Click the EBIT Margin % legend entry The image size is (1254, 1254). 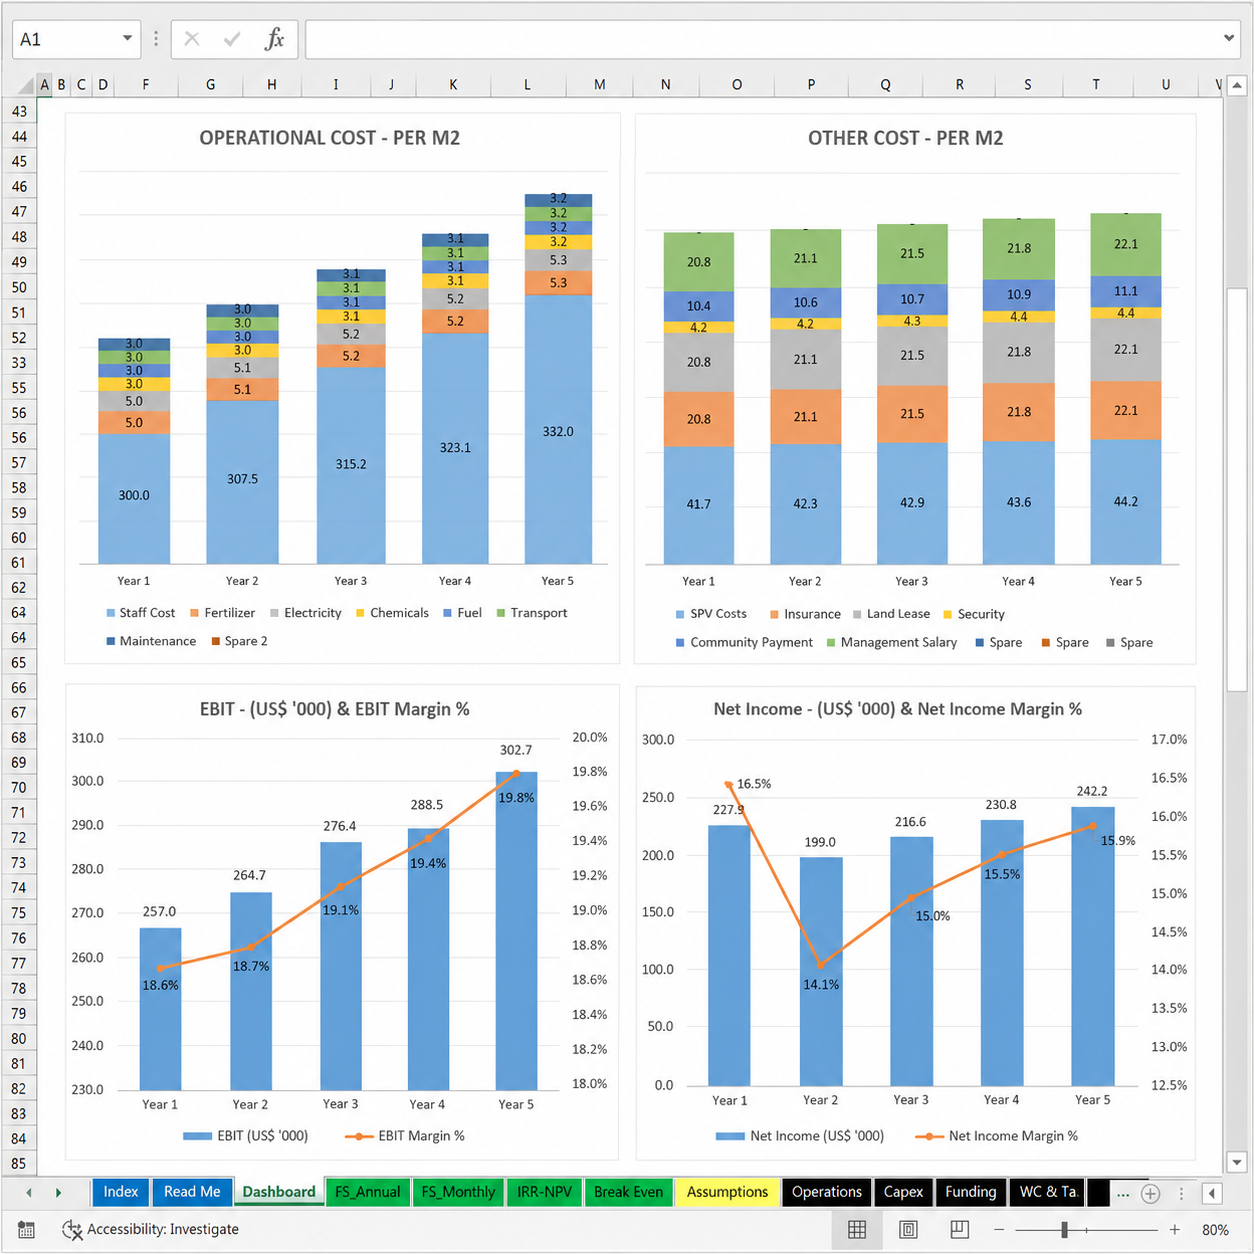click(405, 1136)
